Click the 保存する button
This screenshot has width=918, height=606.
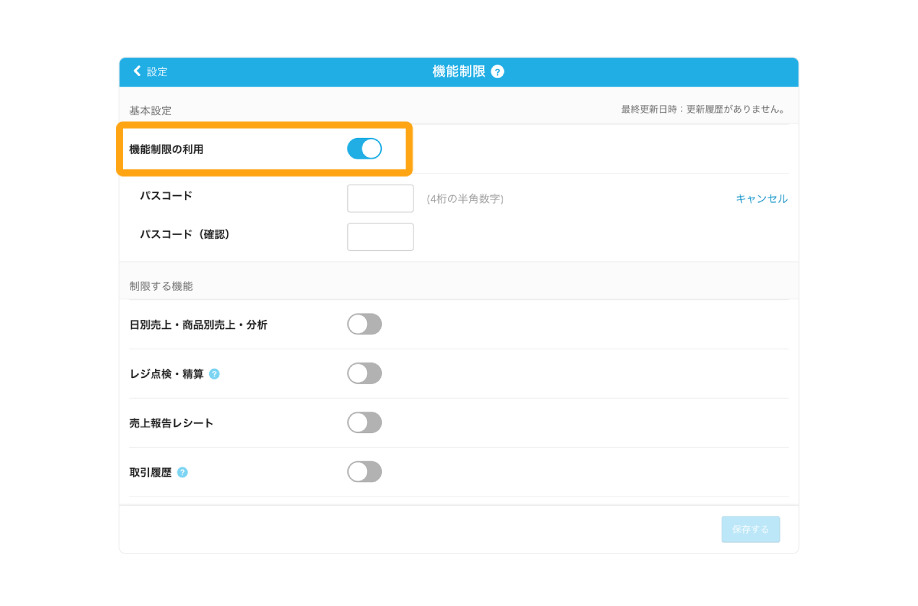tap(751, 529)
